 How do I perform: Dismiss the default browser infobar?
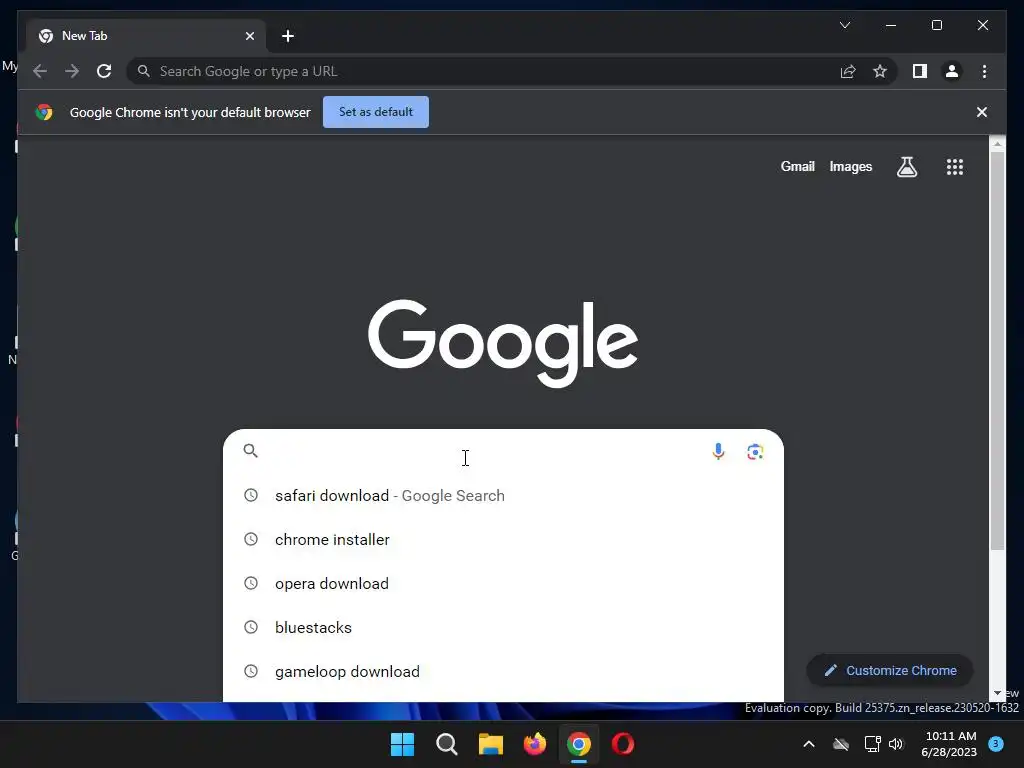point(981,112)
